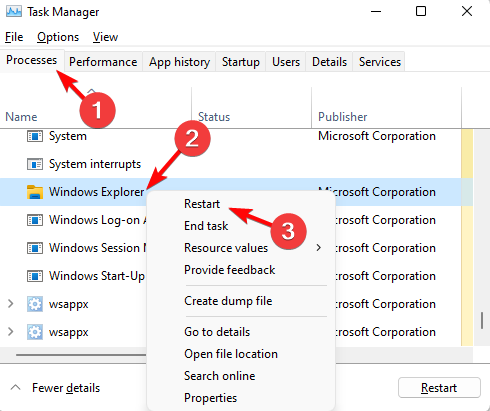Screen dimensions: 490x411
Task: Select the Windows Log-on process name
Action: 98,220
